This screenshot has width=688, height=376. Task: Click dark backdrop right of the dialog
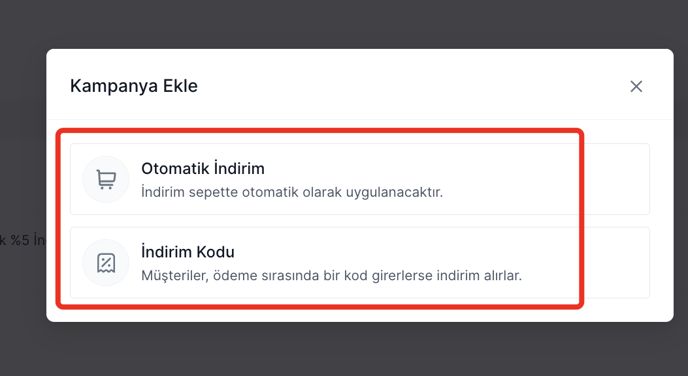pos(681,184)
